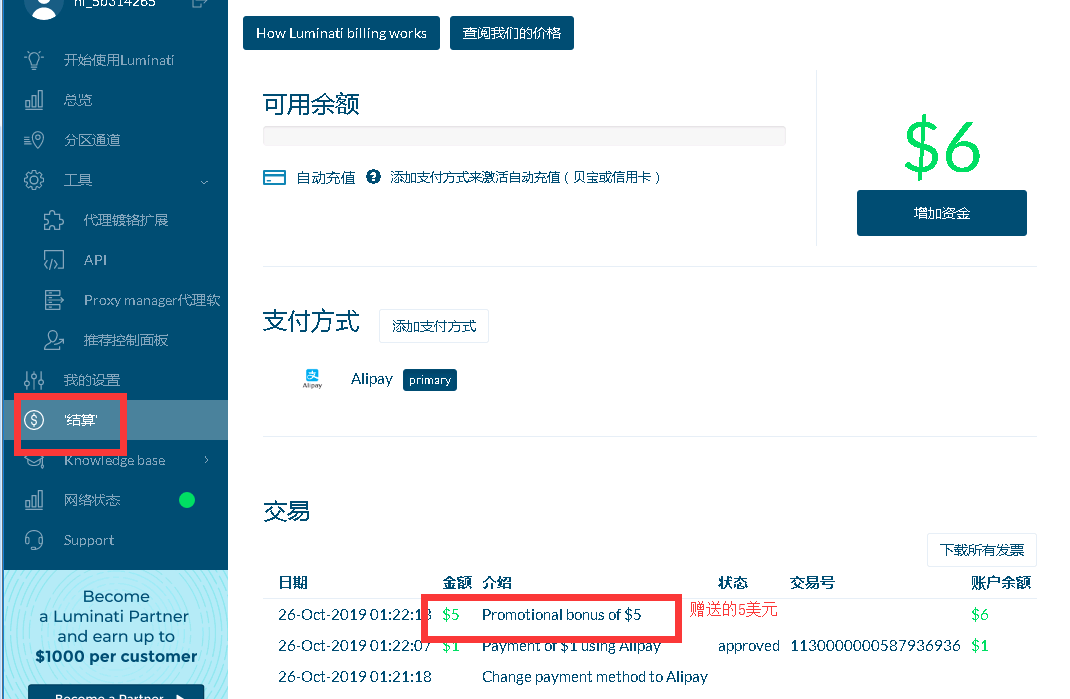The height and width of the screenshot is (699, 1070).
Task: Click the Alipay logo icon
Action: [x=312, y=378]
